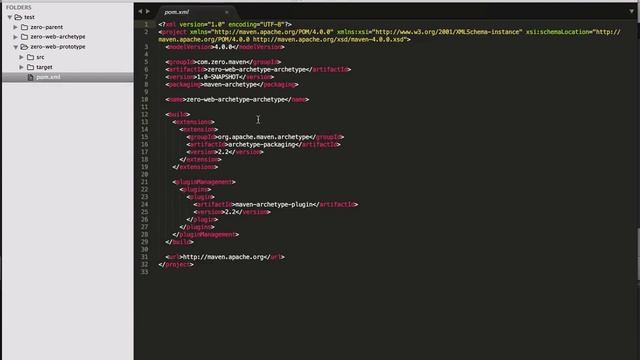Select the src folder label
The image size is (640, 360).
click(x=40, y=57)
